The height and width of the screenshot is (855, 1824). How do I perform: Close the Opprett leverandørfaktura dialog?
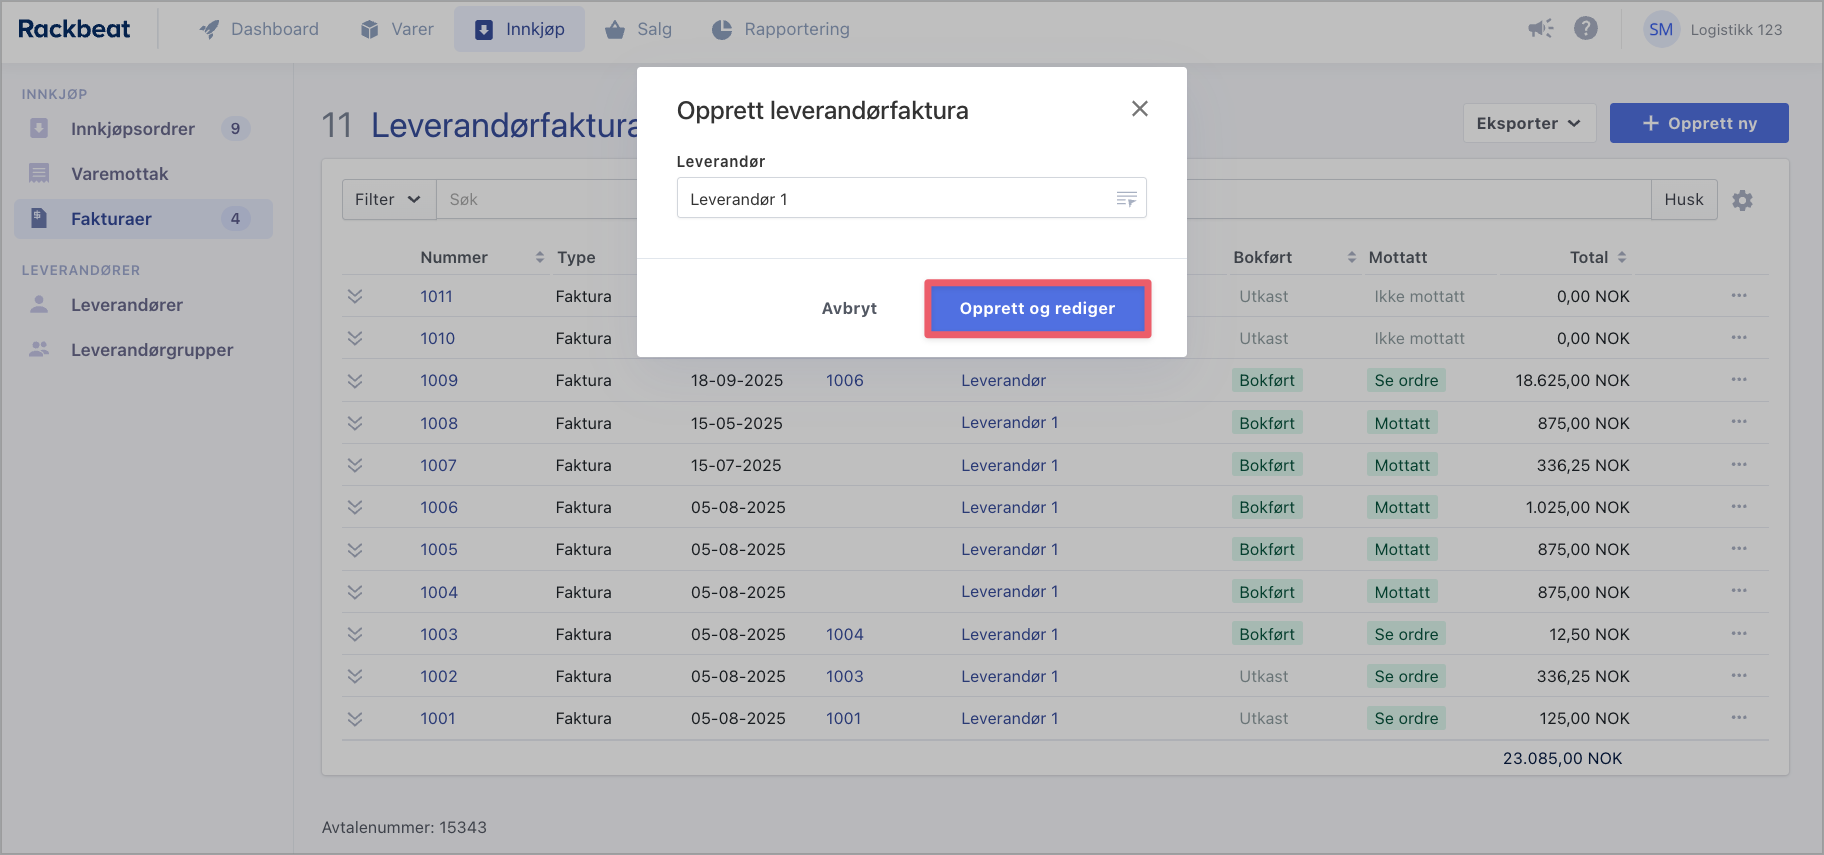1139,109
